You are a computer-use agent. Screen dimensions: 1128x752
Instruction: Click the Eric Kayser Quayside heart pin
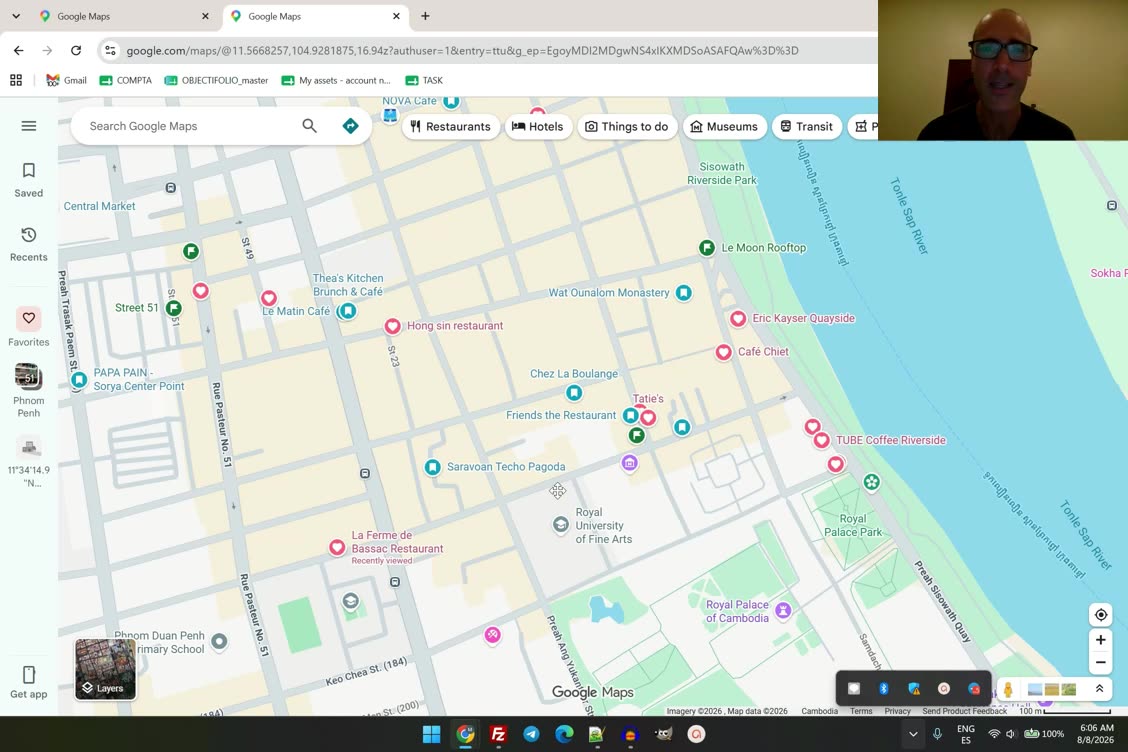tap(738, 319)
